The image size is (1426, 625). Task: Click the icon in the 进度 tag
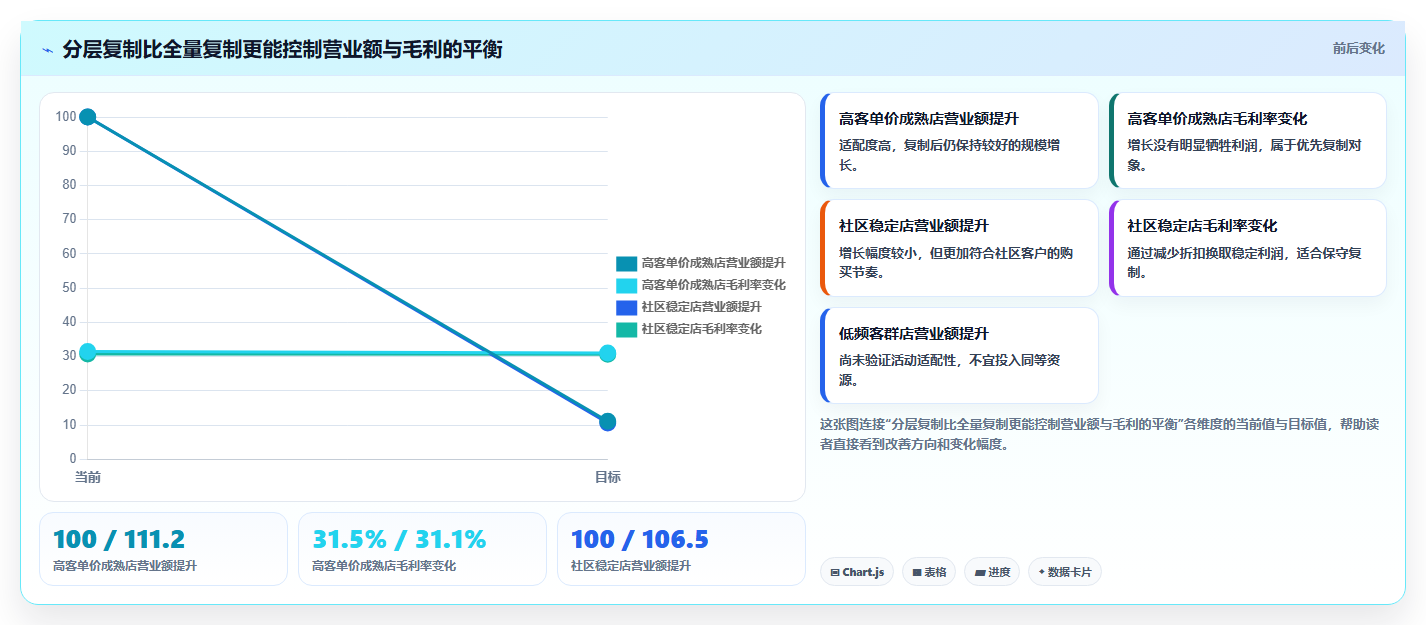tap(980, 573)
